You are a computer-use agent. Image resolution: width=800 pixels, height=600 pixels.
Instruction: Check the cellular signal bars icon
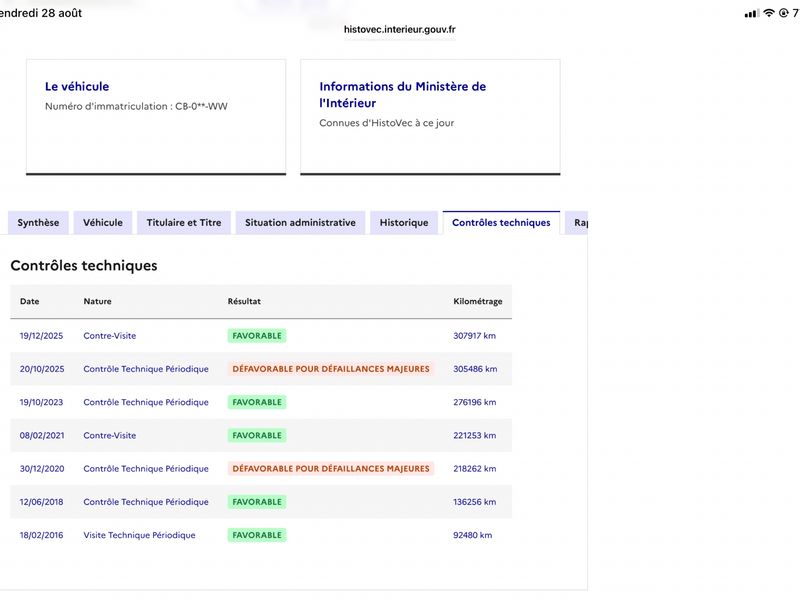752,14
